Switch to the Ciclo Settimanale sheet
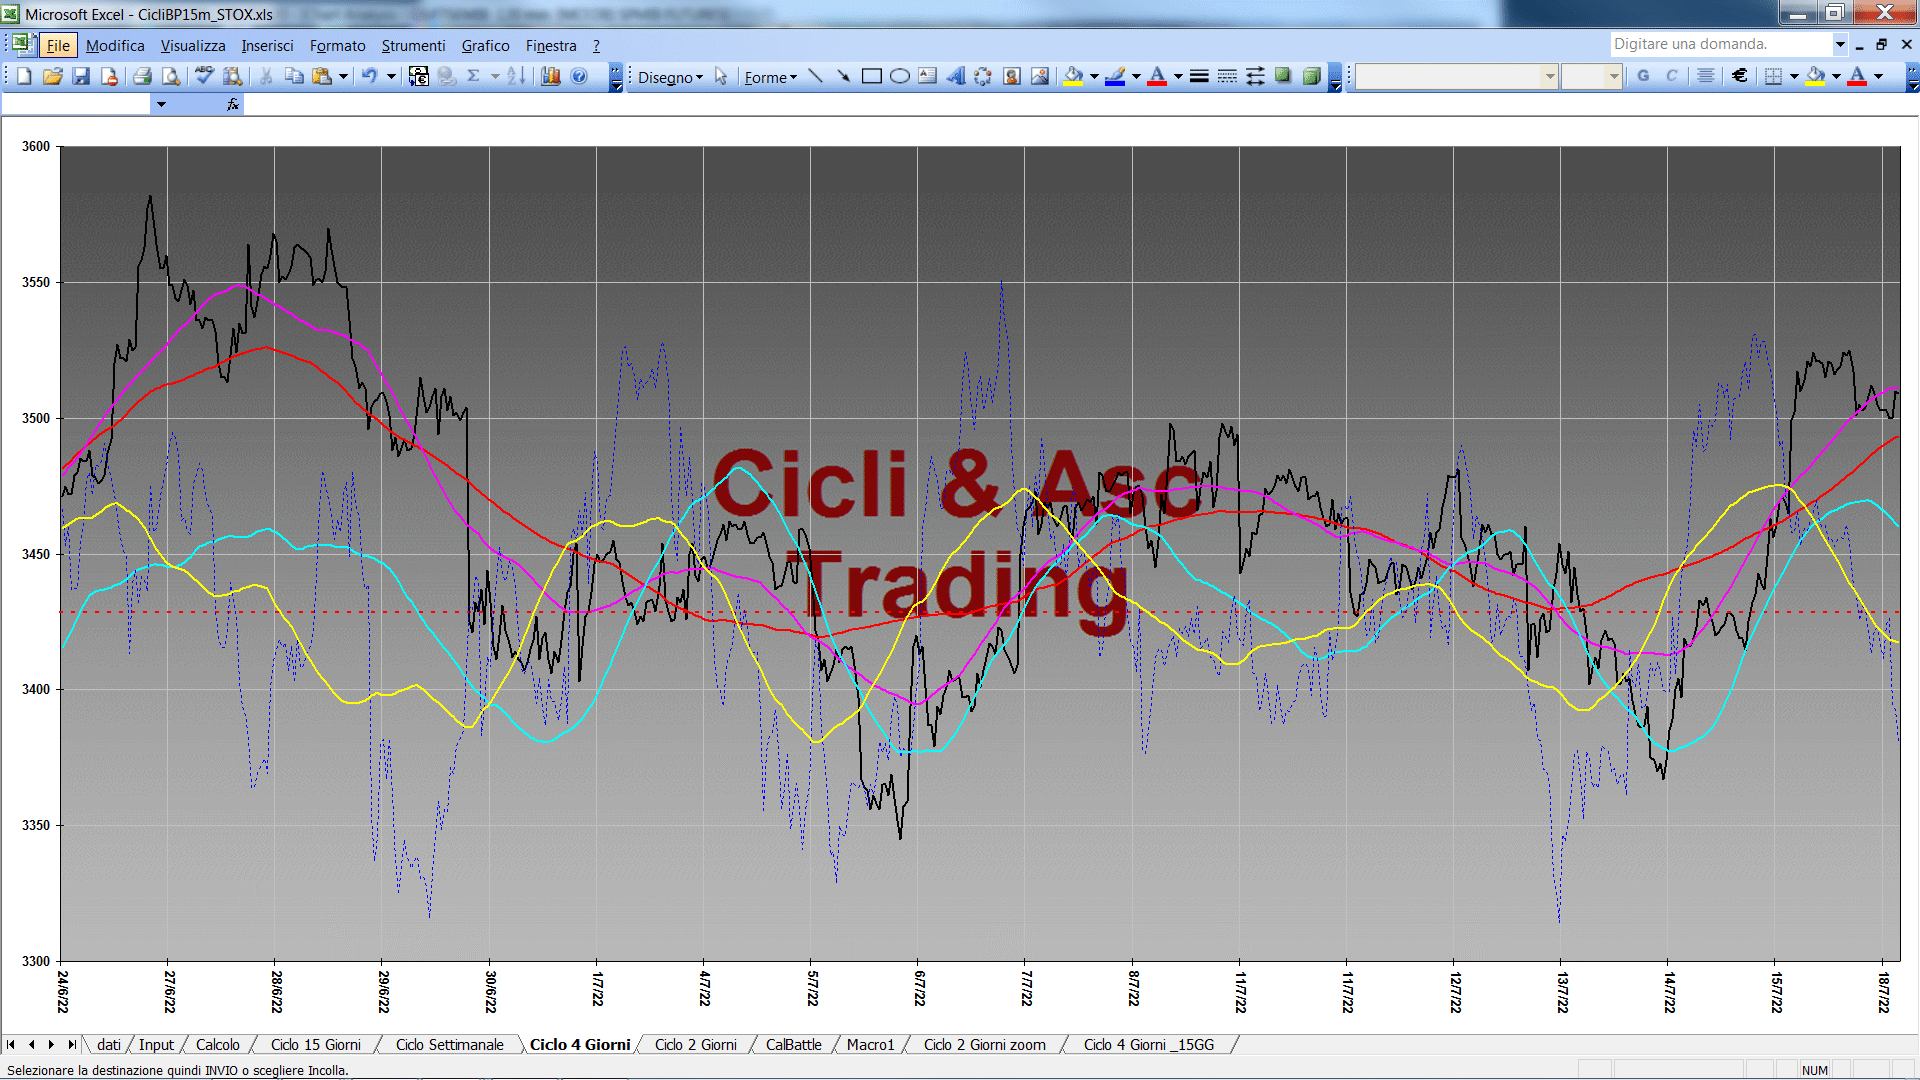This screenshot has height=1080, width=1920. 450,1044
